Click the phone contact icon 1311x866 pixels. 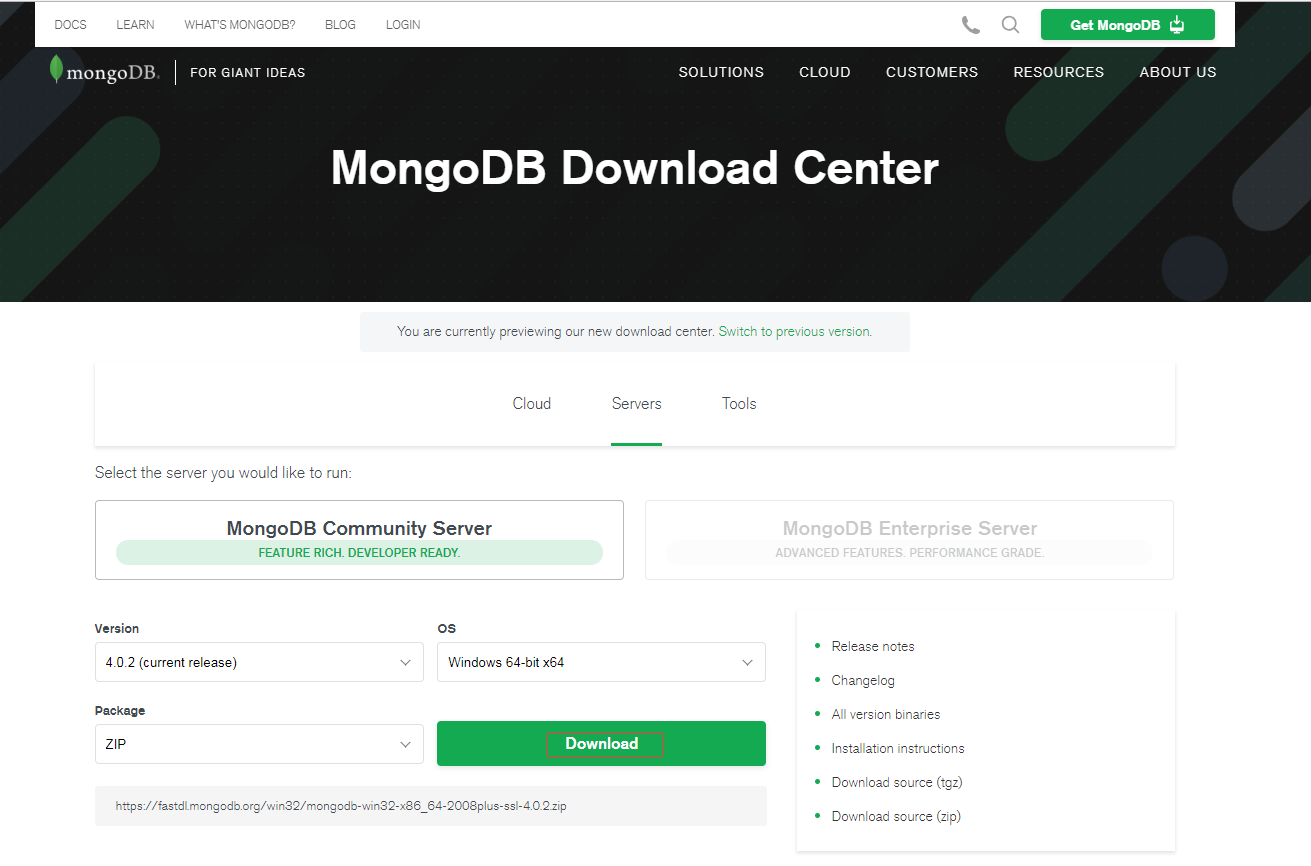pos(970,25)
